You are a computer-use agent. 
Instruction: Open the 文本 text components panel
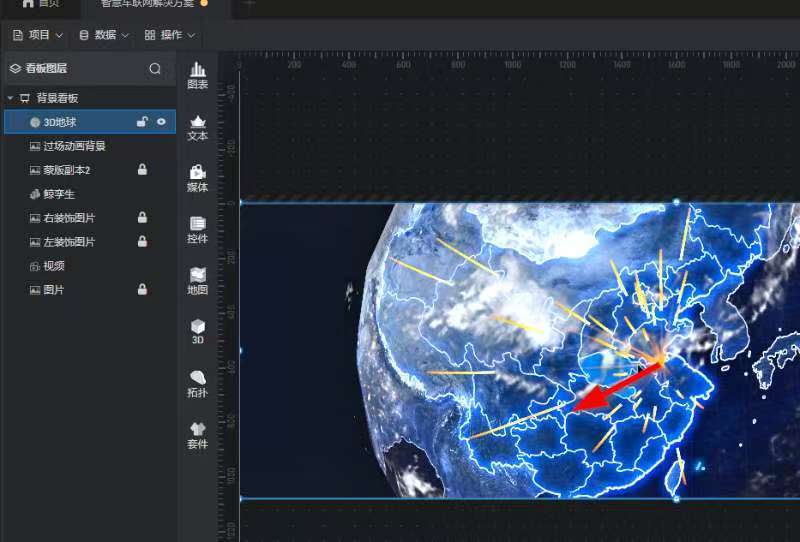click(197, 128)
